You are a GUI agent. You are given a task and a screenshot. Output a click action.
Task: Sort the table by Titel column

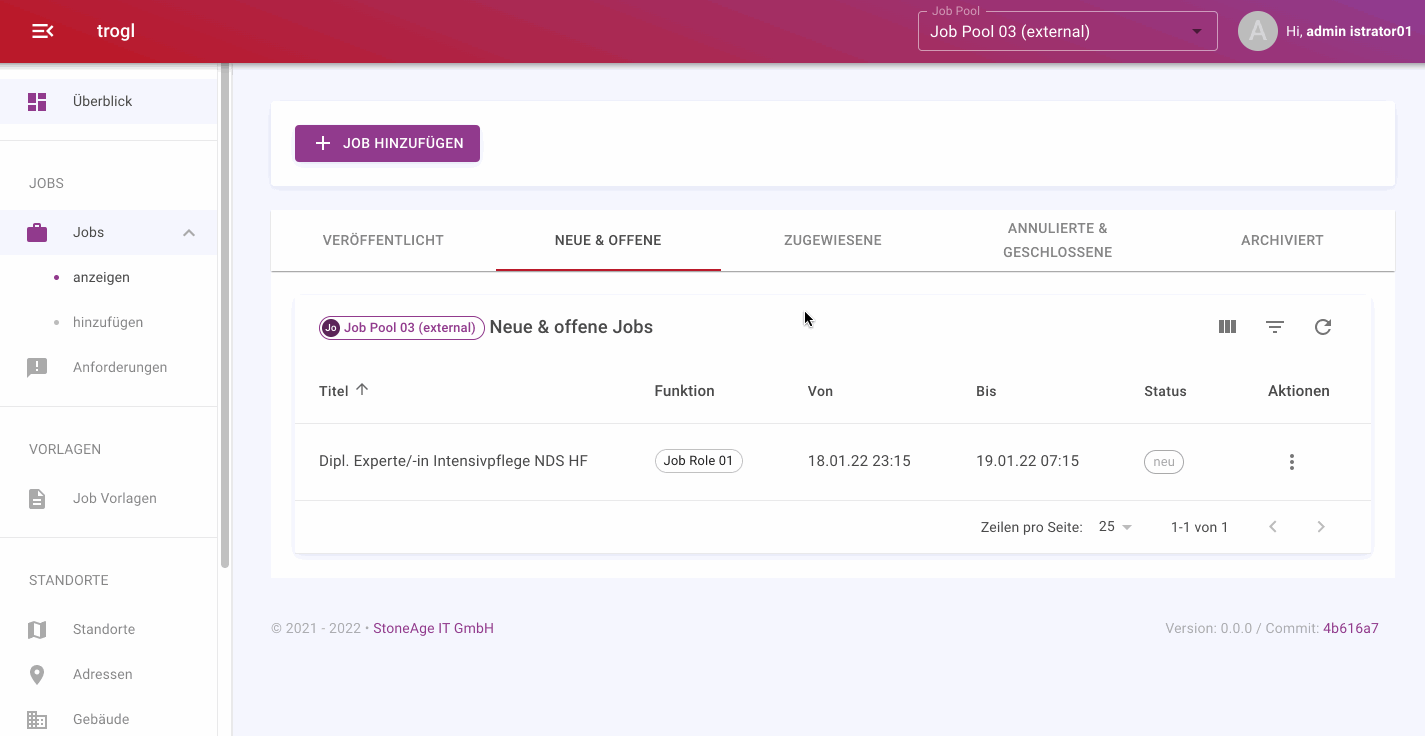(x=334, y=391)
